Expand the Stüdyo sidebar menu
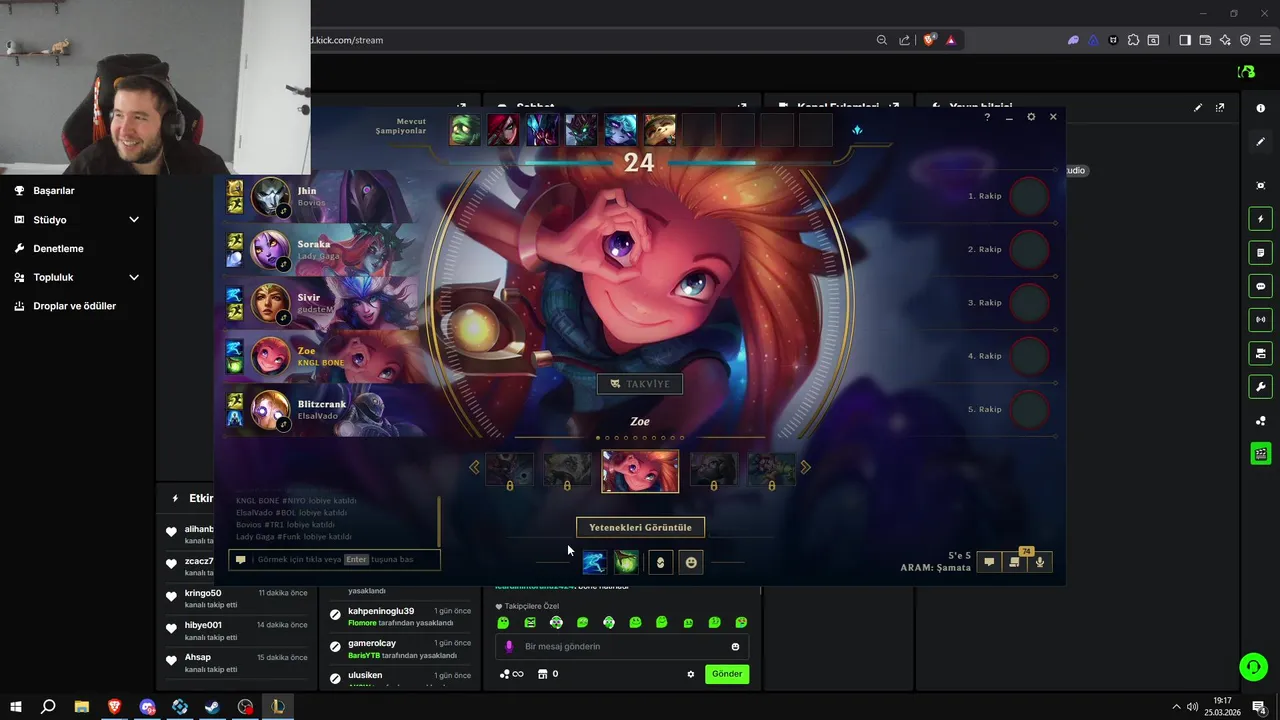 tap(78, 219)
